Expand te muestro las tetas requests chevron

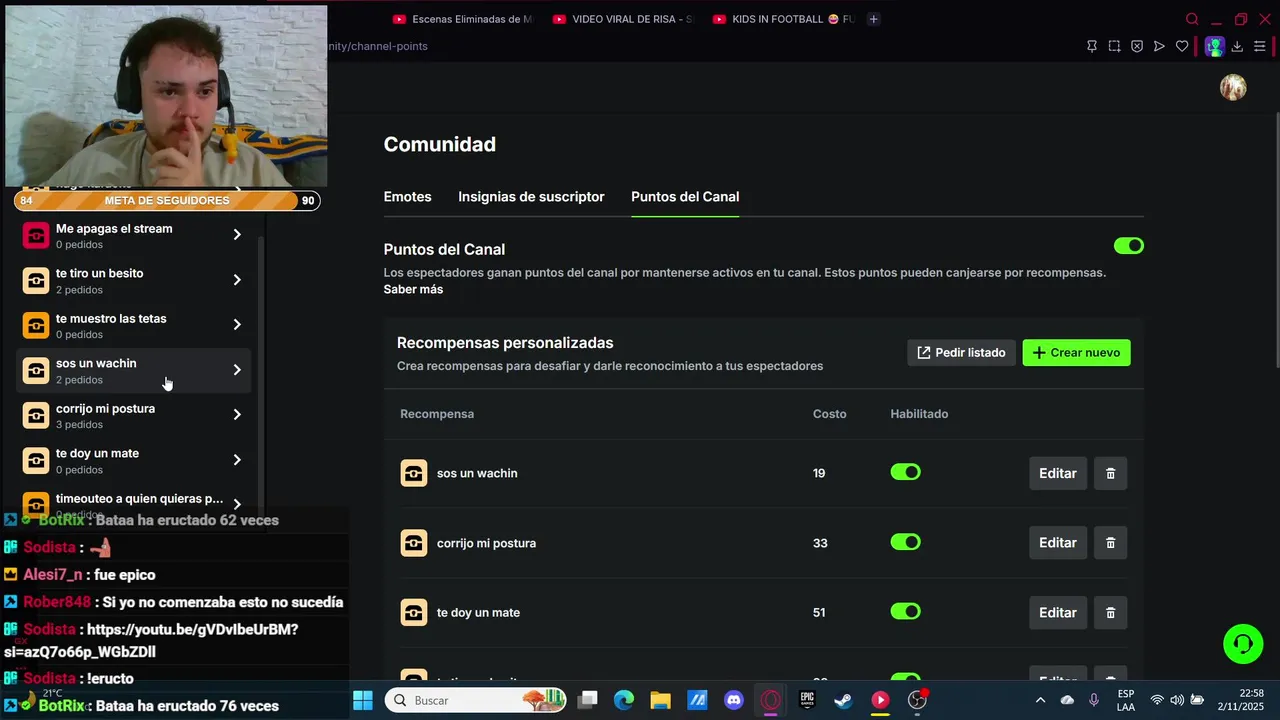[237, 325]
